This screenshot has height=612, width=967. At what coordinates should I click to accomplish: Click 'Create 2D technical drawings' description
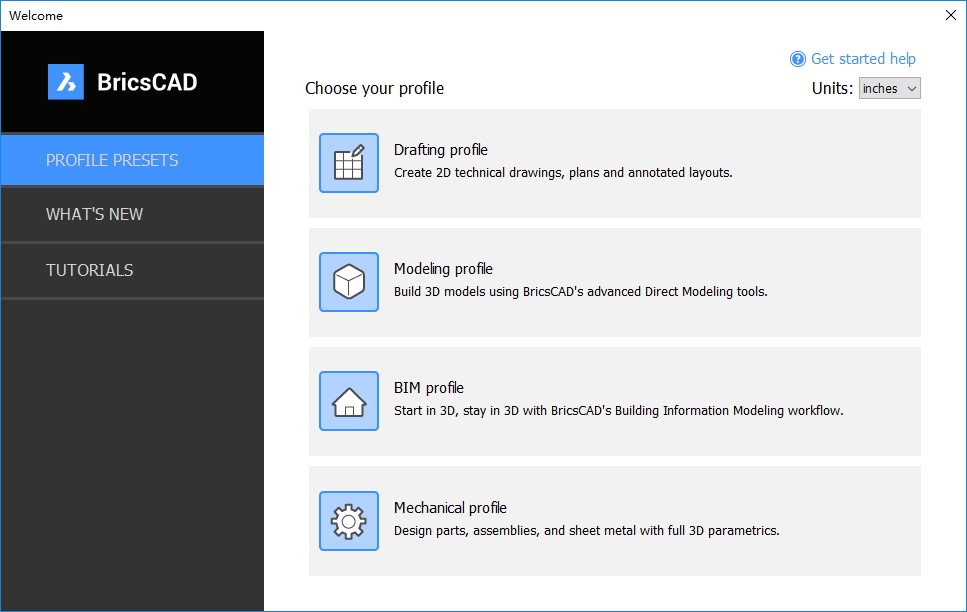pos(563,173)
